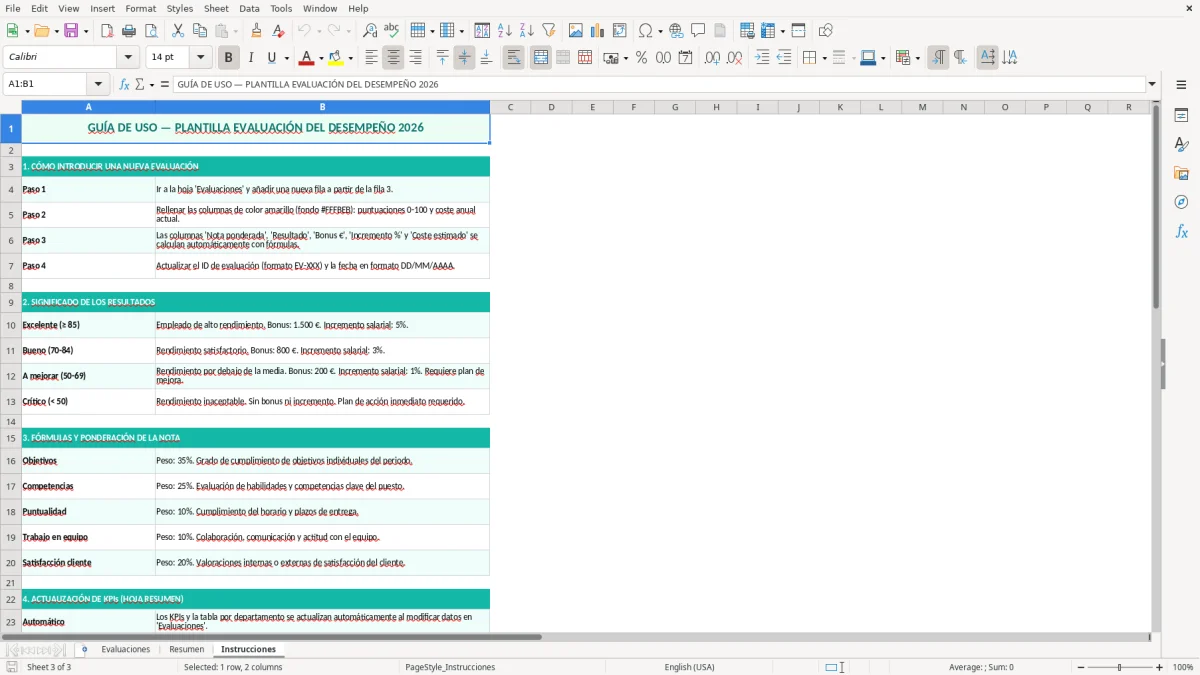This screenshot has height=675, width=1200.
Task: Click zoom out minus button
Action: coord(1081,667)
